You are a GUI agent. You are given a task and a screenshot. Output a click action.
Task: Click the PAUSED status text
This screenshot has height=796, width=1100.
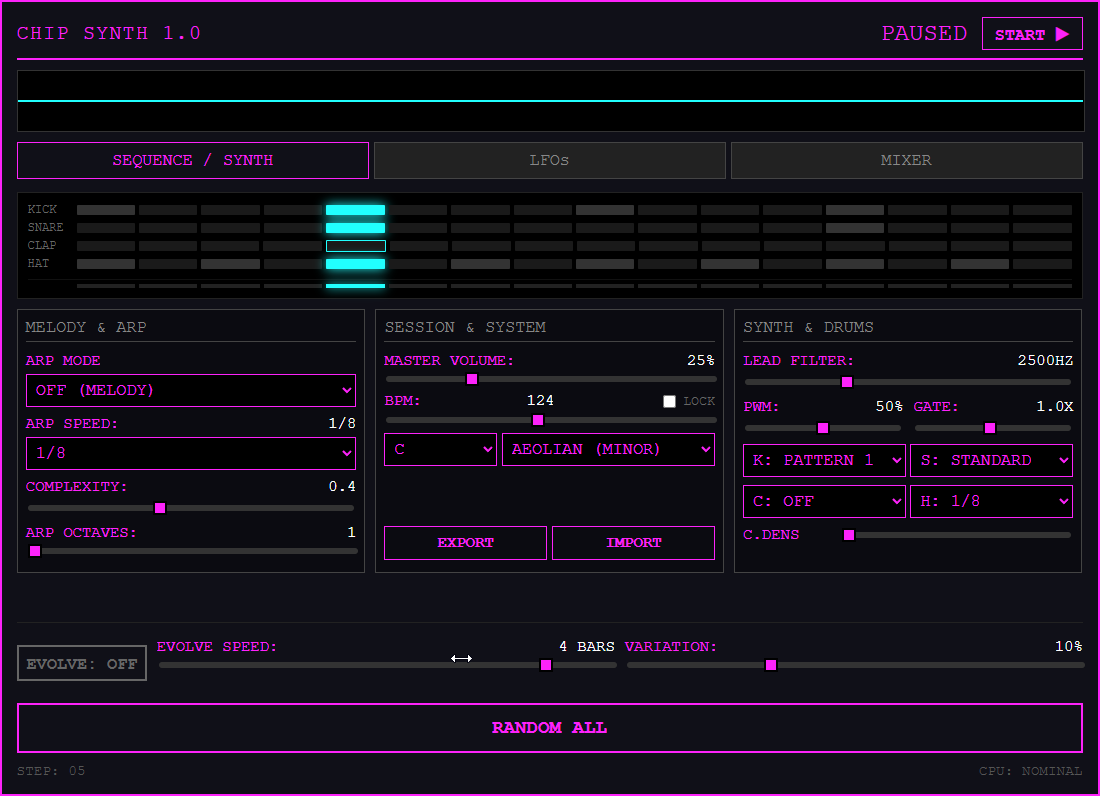click(x=924, y=34)
